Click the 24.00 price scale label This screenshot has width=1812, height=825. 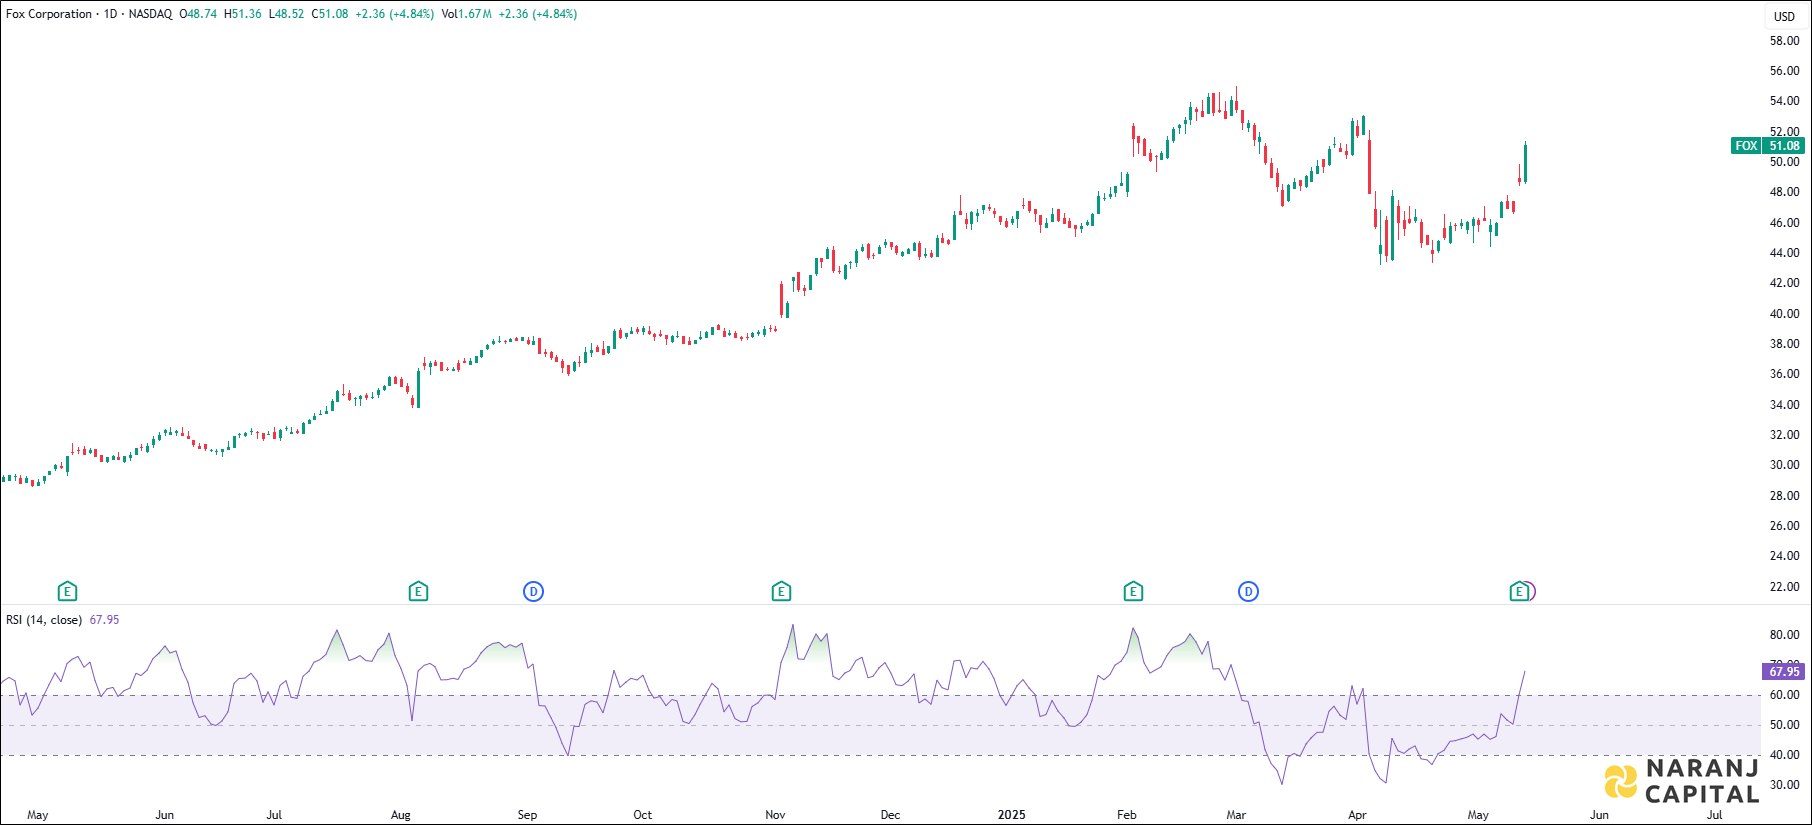pyautogui.click(x=1784, y=556)
